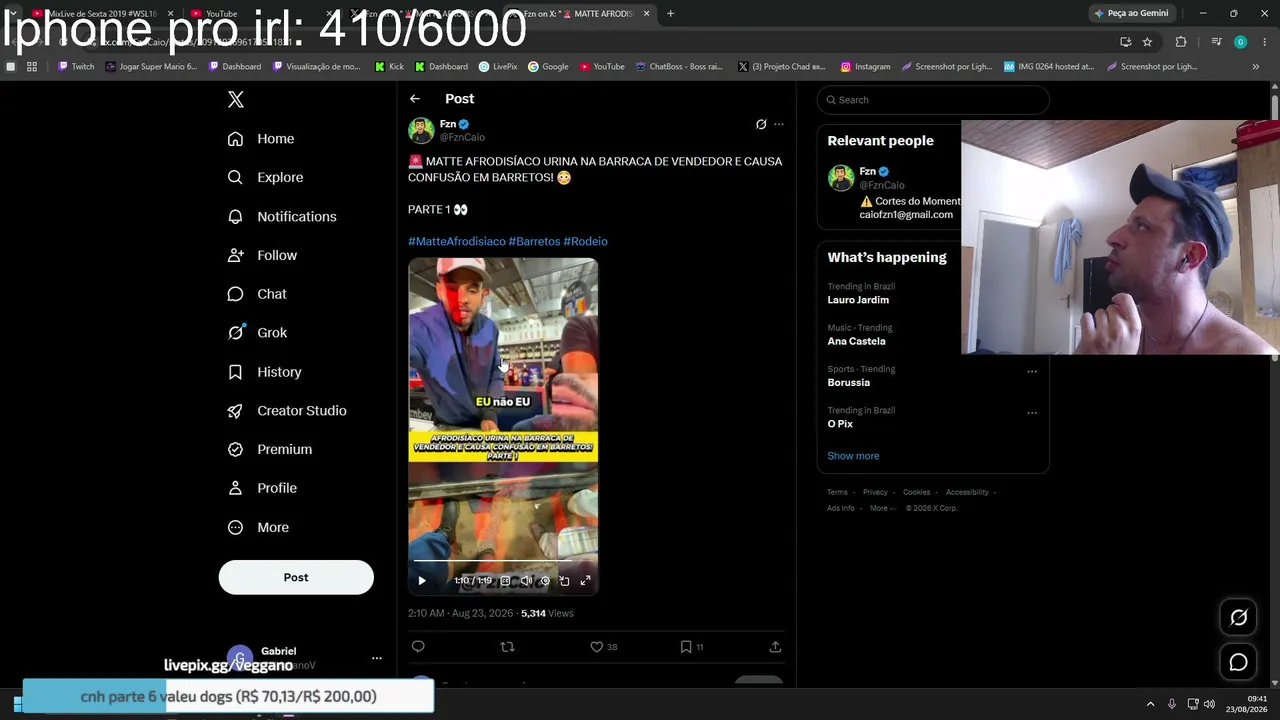
Task: Open the Instagram bookmark
Action: click(x=865, y=67)
